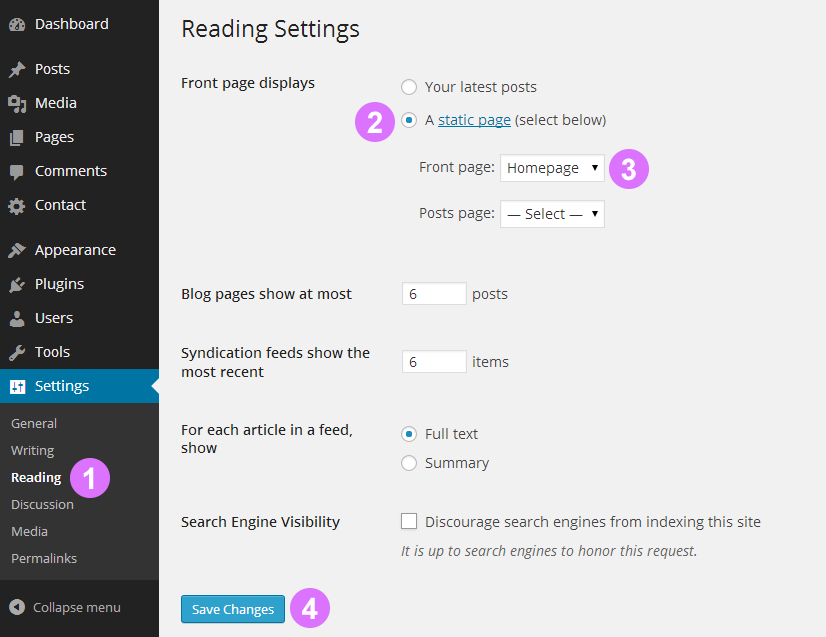Check Discourage search engines from indexing
This screenshot has width=826, height=637.
tap(408, 521)
